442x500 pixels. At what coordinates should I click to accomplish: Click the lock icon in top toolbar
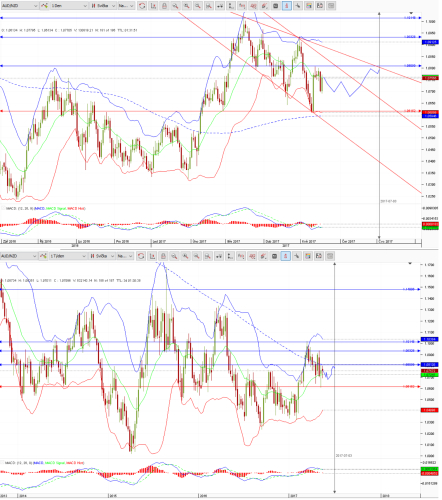164,6
